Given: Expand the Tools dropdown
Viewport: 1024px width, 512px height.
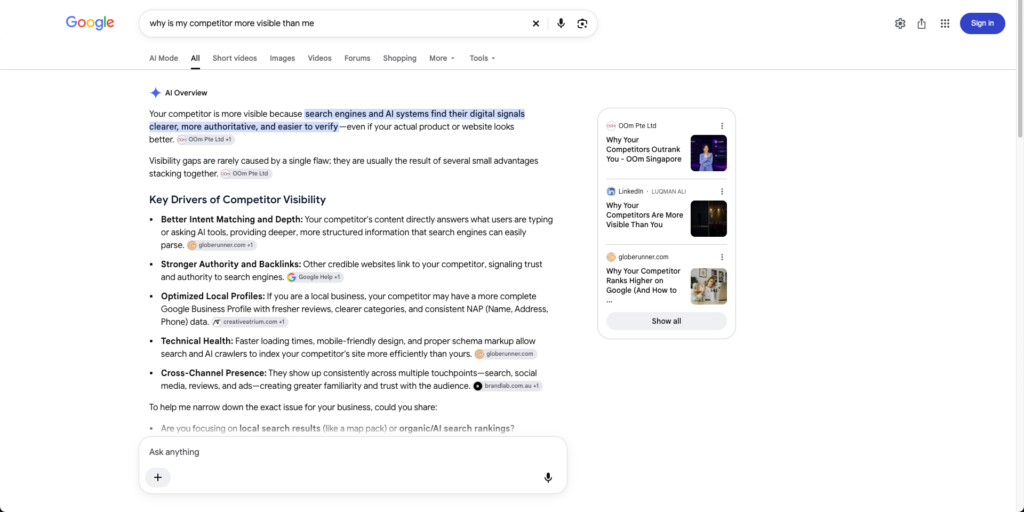Looking at the screenshot, I should (x=482, y=58).
